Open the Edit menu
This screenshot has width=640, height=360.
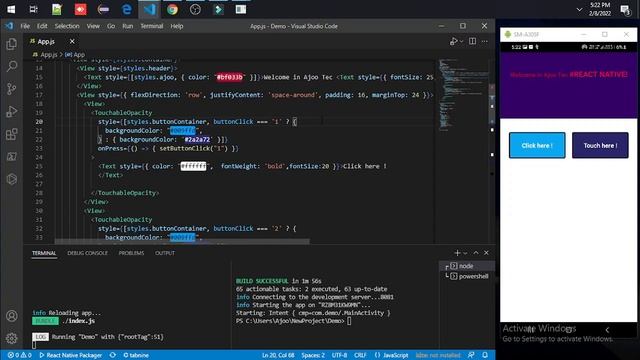pos(42,26)
